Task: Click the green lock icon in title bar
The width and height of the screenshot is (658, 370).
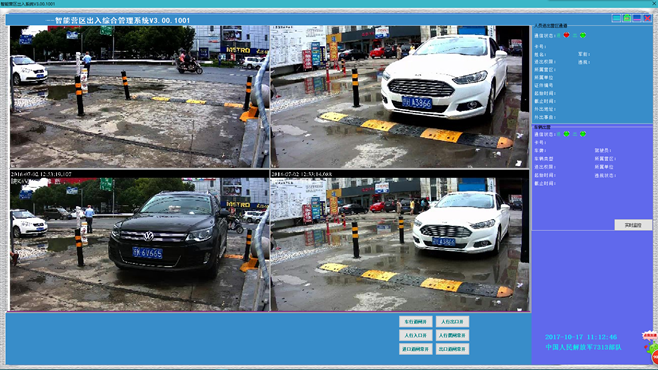Action: 627,18
